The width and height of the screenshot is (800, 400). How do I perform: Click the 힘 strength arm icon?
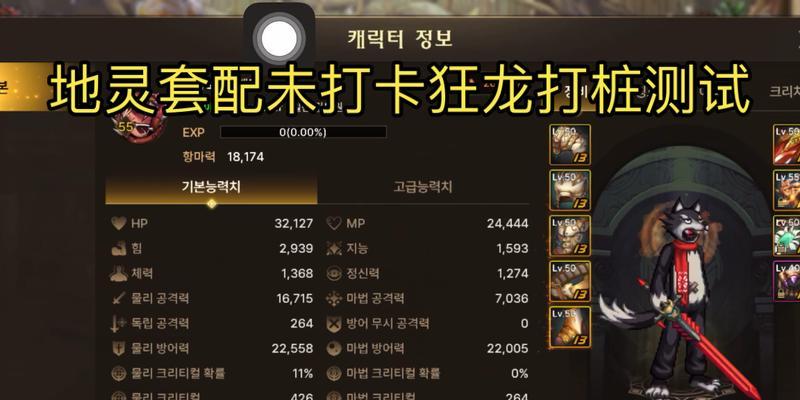[x=118, y=248]
